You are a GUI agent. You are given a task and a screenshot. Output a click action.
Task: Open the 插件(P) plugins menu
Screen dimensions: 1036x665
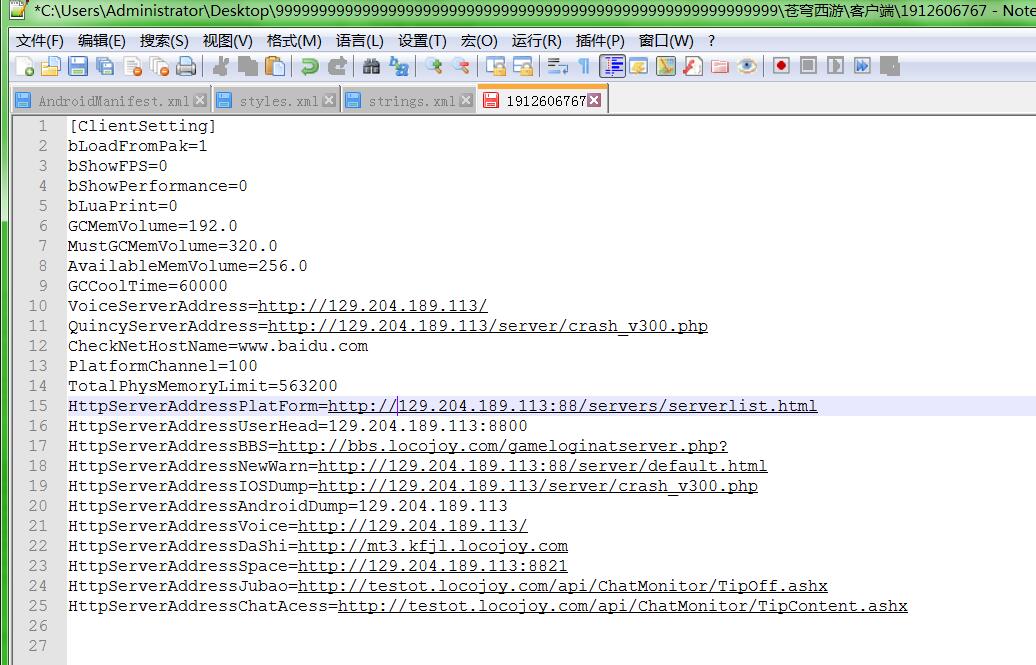(600, 41)
